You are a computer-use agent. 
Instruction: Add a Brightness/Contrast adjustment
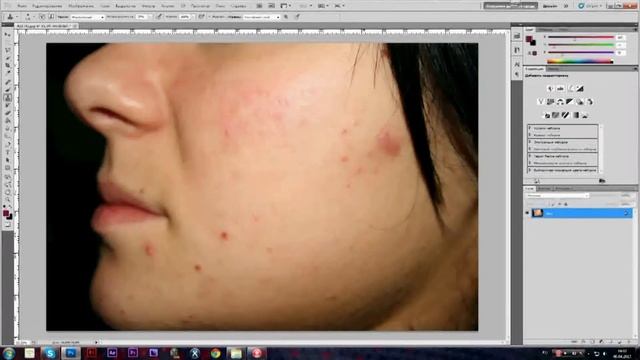tap(550, 89)
